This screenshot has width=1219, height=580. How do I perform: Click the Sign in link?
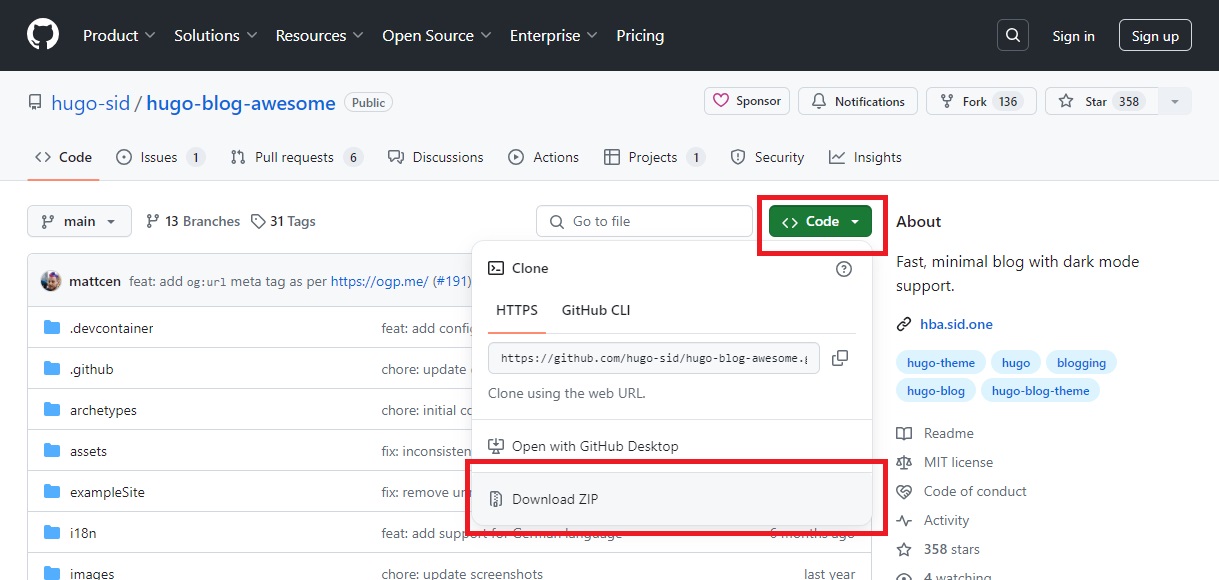(x=1073, y=36)
